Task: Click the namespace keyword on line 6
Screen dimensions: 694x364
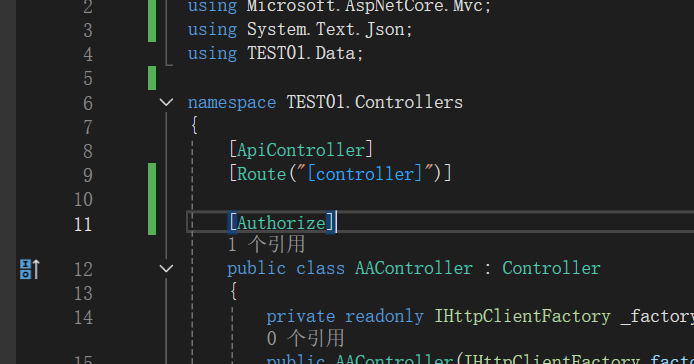Action: (231, 103)
